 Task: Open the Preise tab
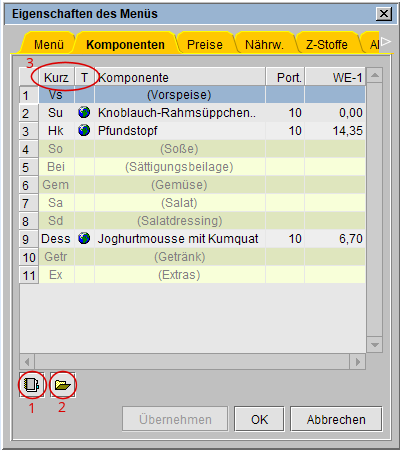pyautogui.click(x=205, y=44)
